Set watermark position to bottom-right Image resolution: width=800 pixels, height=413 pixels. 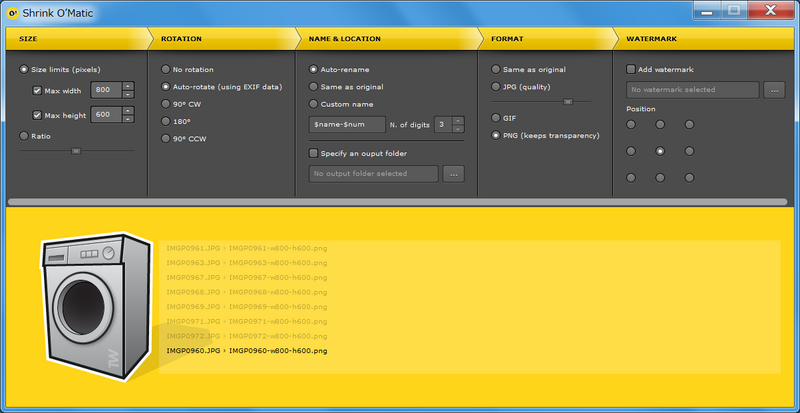pyautogui.click(x=689, y=178)
